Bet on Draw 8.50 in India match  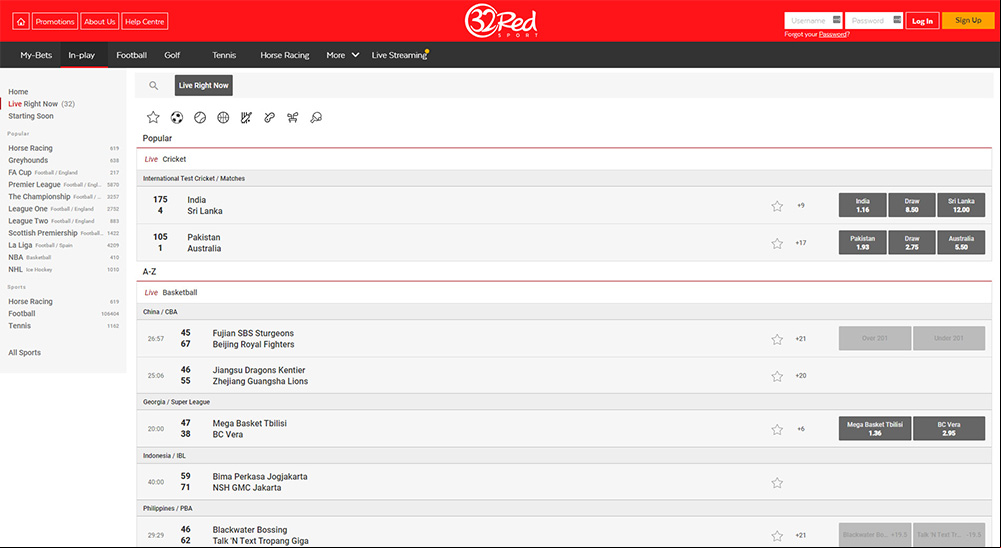coord(912,205)
